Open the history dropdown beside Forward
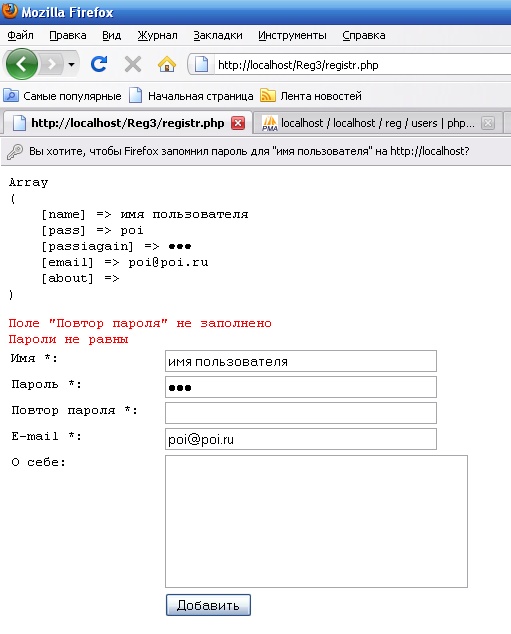Image resolution: width=511 pixels, height=634 pixels. click(x=72, y=64)
